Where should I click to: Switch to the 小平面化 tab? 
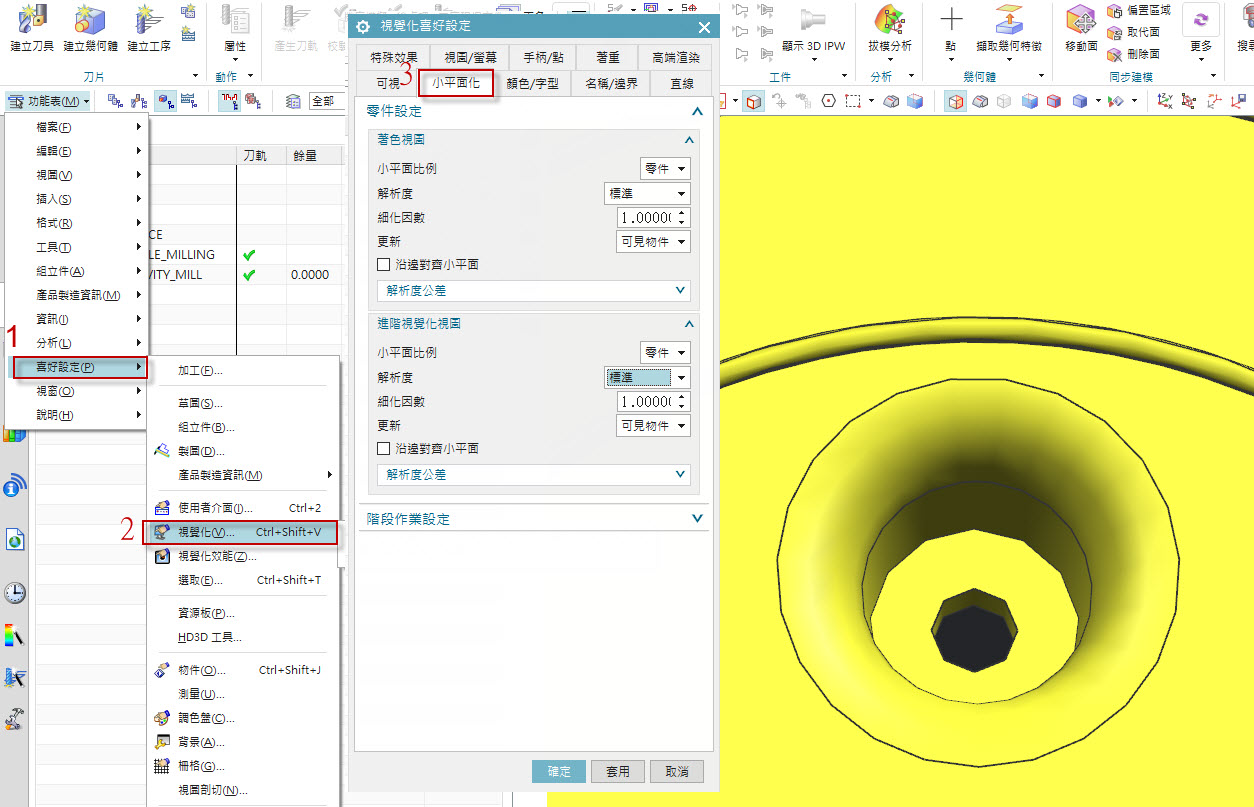coord(456,83)
